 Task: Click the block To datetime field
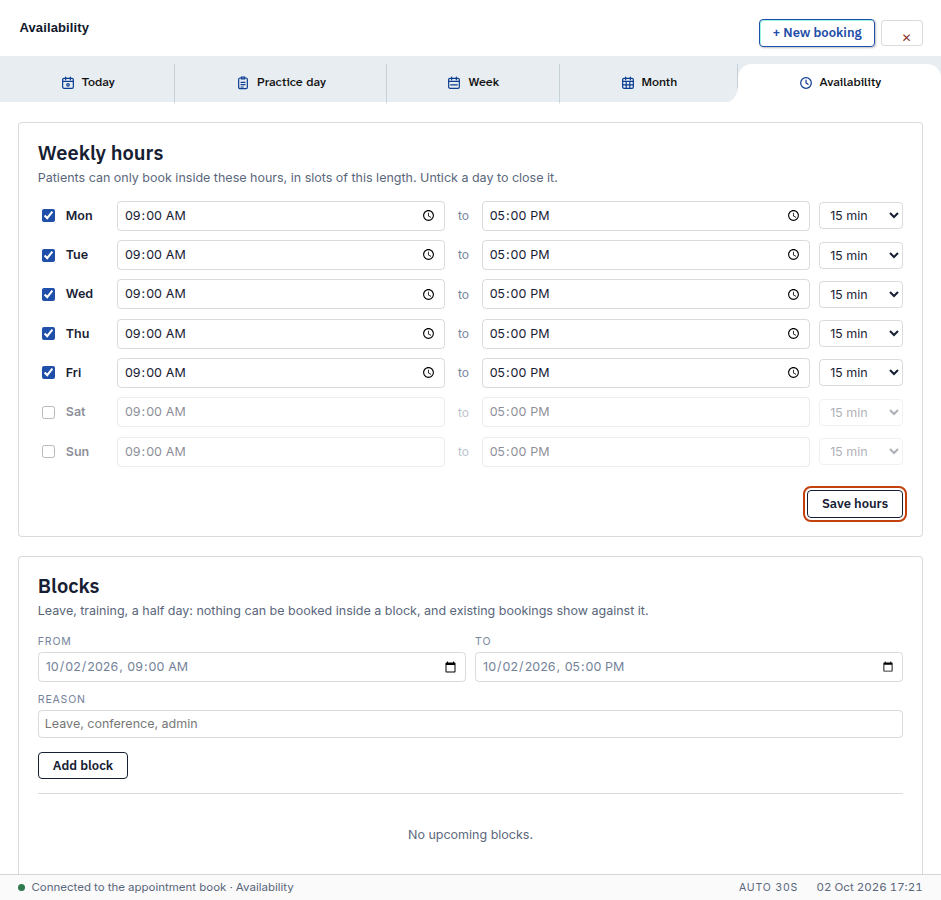pos(689,667)
